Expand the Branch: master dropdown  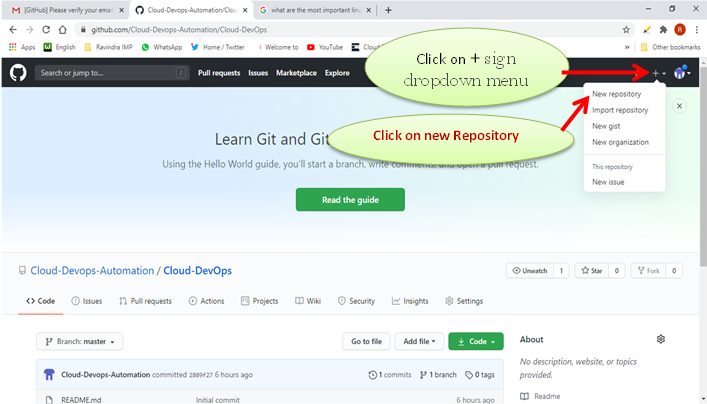pyautogui.click(x=79, y=341)
